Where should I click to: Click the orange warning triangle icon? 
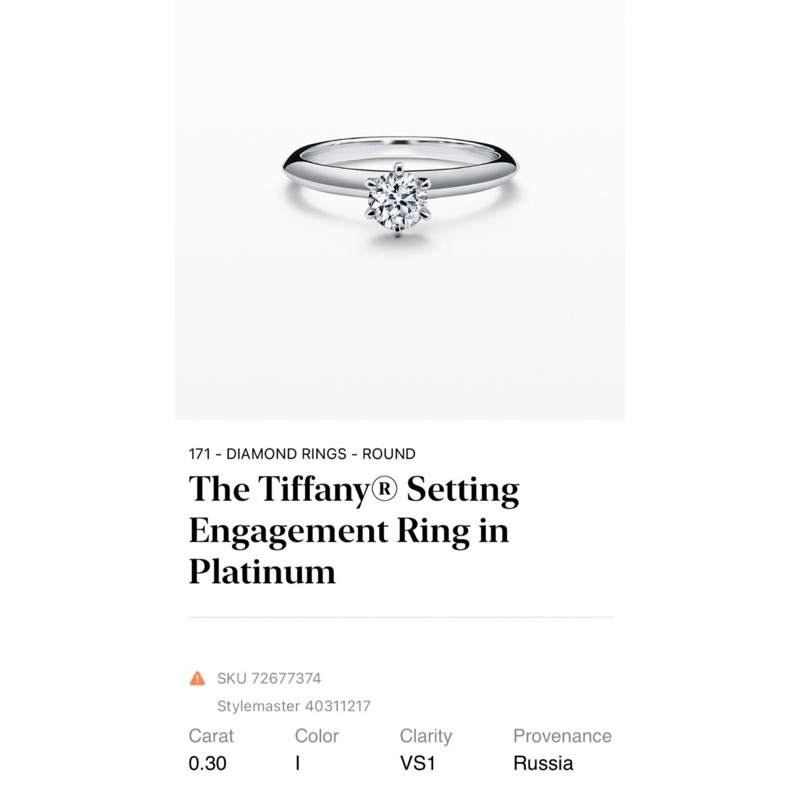click(197, 679)
